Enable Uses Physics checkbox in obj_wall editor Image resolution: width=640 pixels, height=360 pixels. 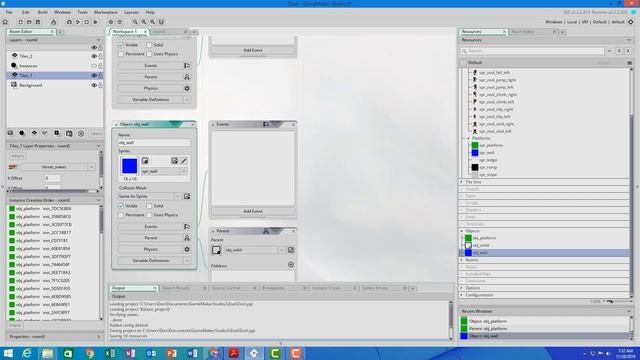149,215
